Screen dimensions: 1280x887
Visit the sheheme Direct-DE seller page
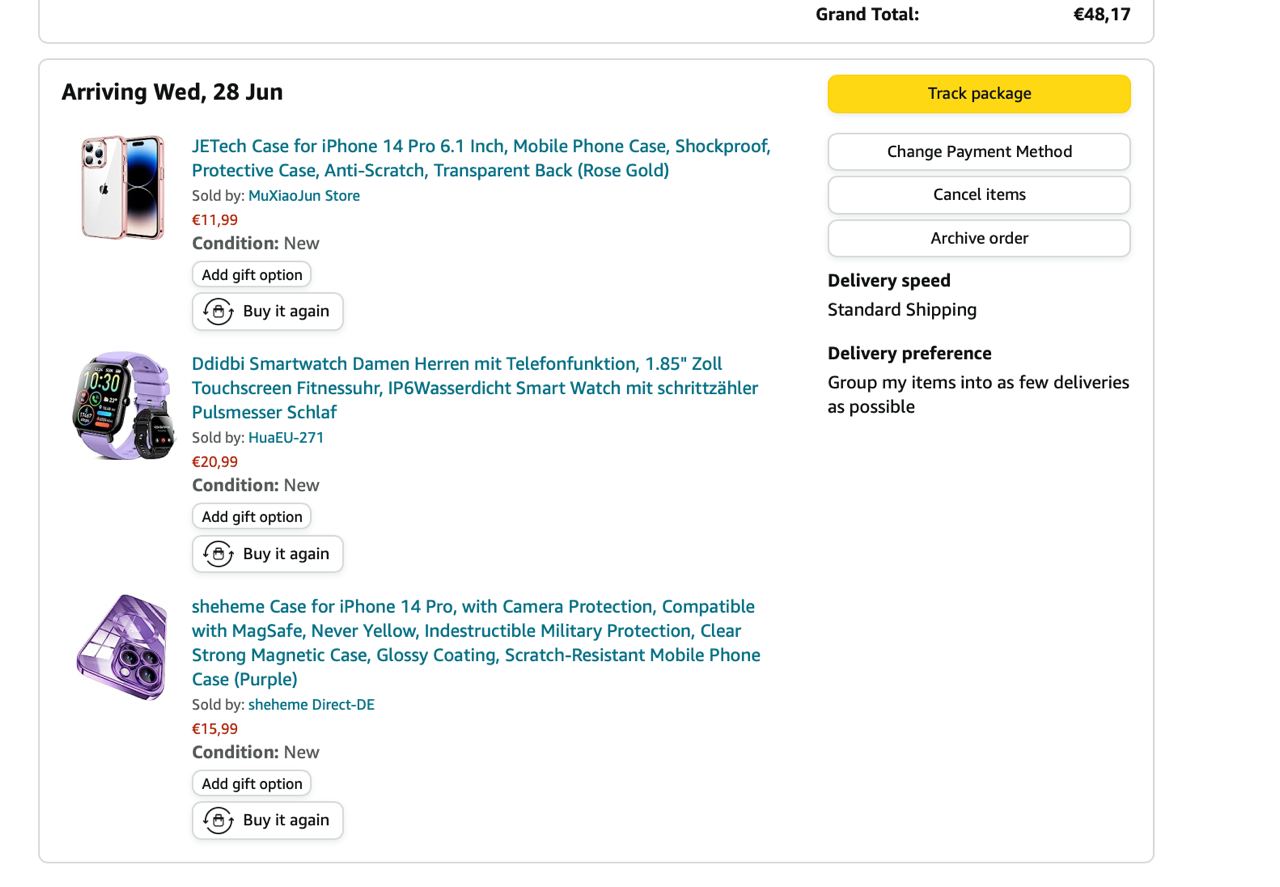pyautogui.click(x=311, y=705)
